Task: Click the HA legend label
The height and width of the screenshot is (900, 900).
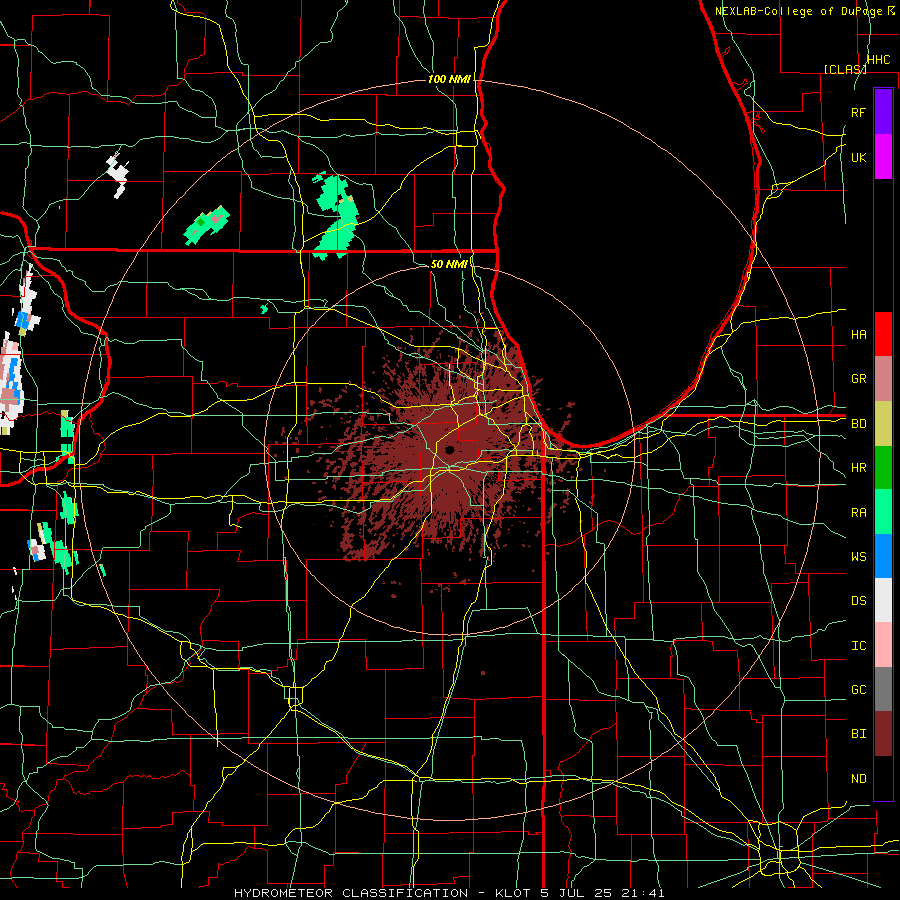Action: [x=858, y=335]
